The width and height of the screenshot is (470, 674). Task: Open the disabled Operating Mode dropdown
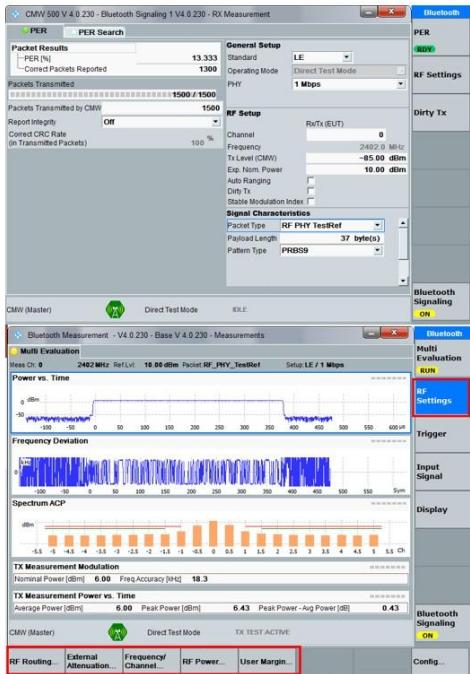point(349,70)
